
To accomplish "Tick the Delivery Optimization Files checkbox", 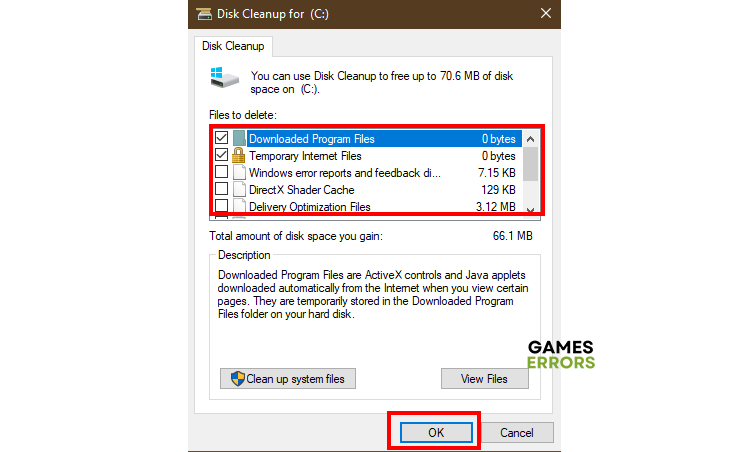I will (x=221, y=206).
